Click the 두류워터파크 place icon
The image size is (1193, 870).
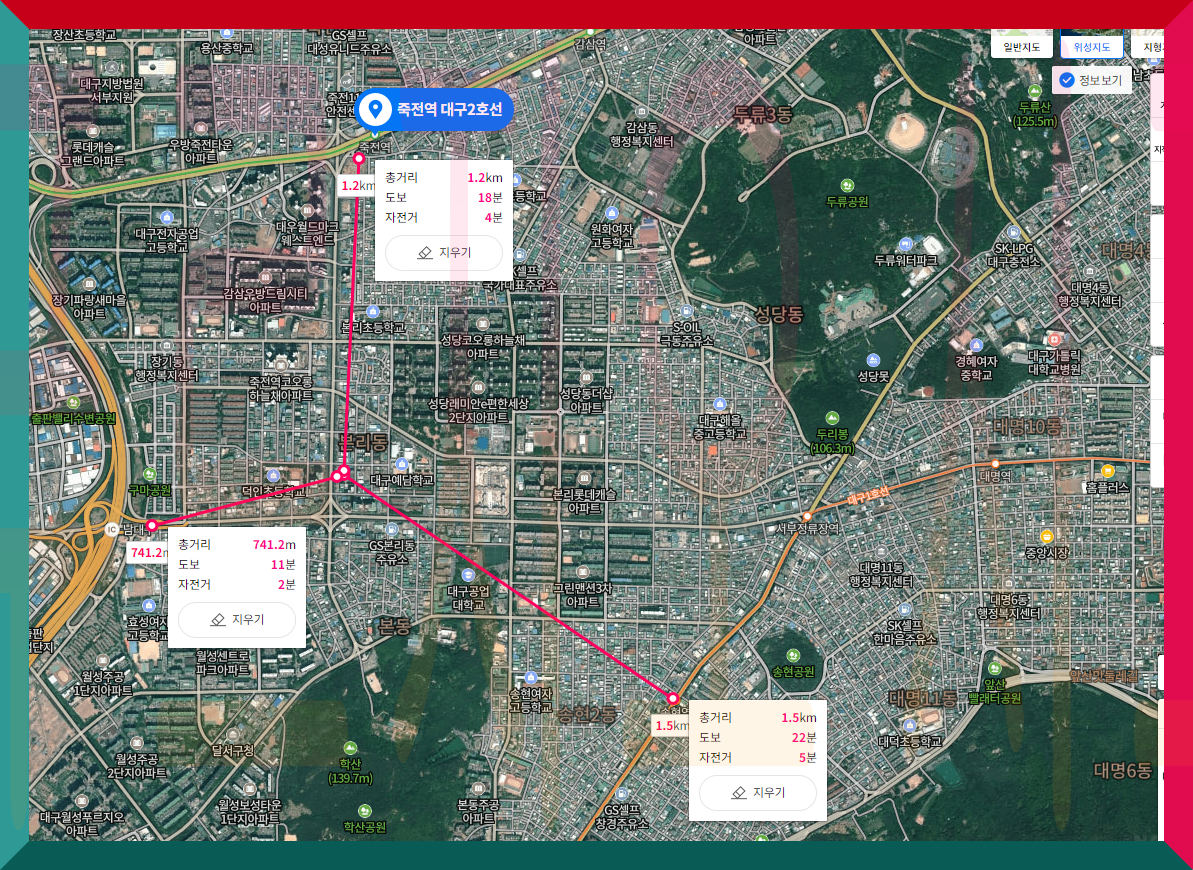coord(905,244)
